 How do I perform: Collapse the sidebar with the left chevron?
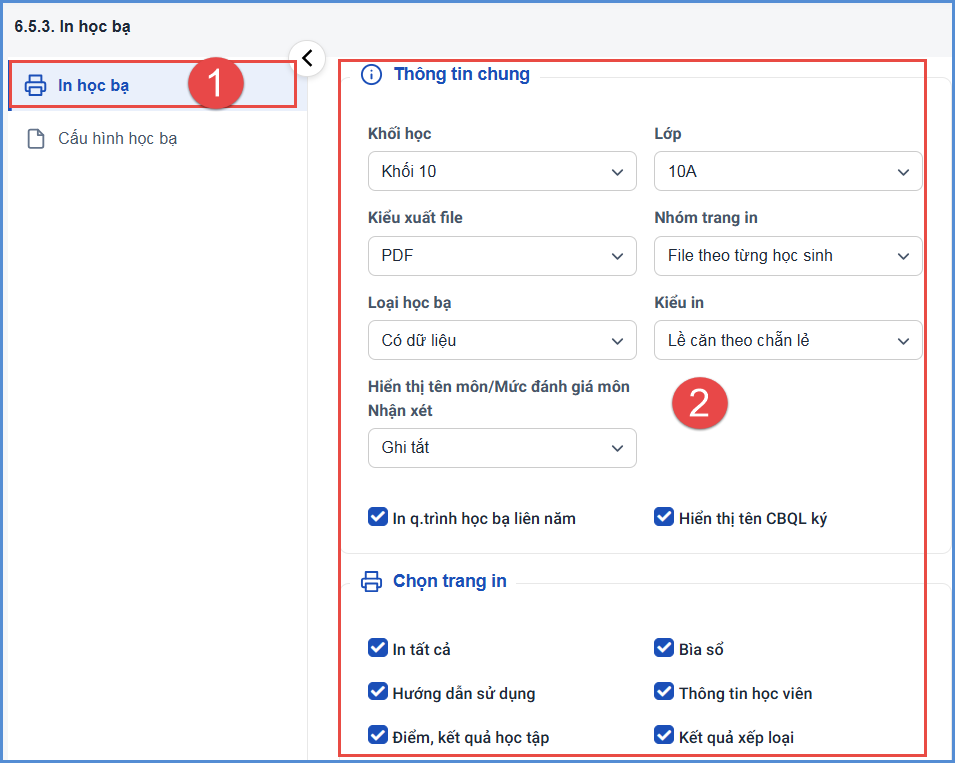(307, 58)
